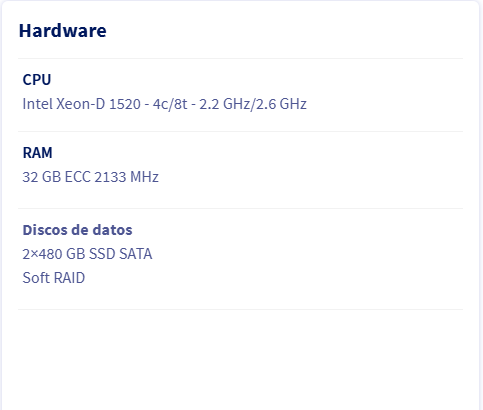The image size is (483, 410).
Task: Click the Soft RAID text
Action: 54,278
